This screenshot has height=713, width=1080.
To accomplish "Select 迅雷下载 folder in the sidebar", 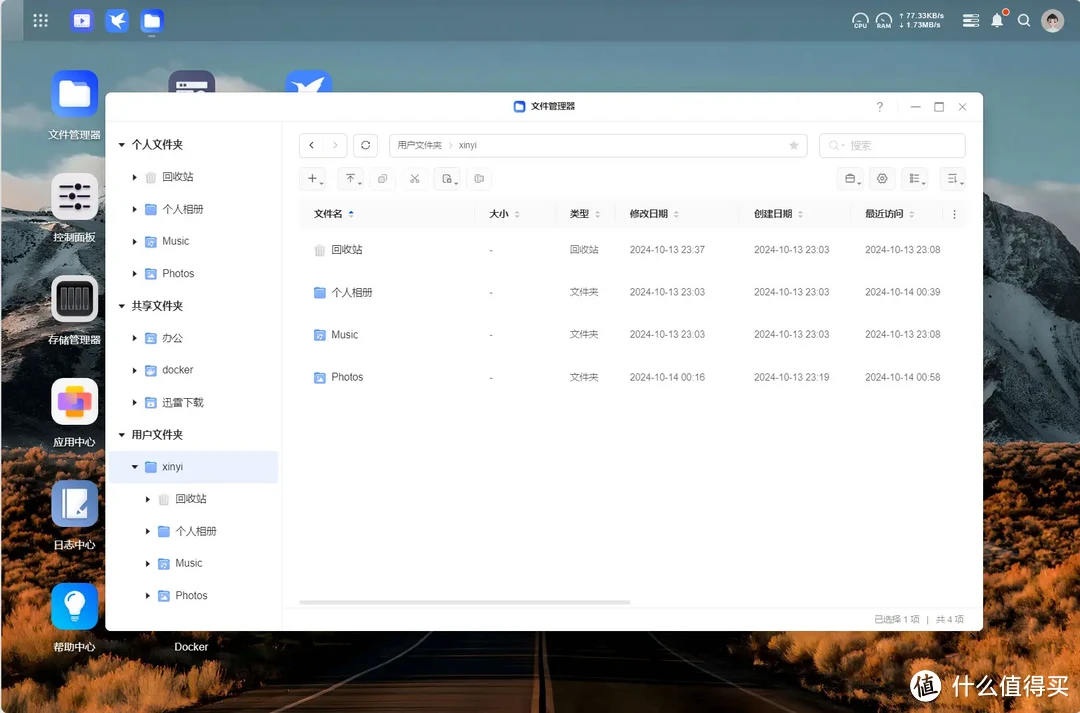I will [182, 402].
